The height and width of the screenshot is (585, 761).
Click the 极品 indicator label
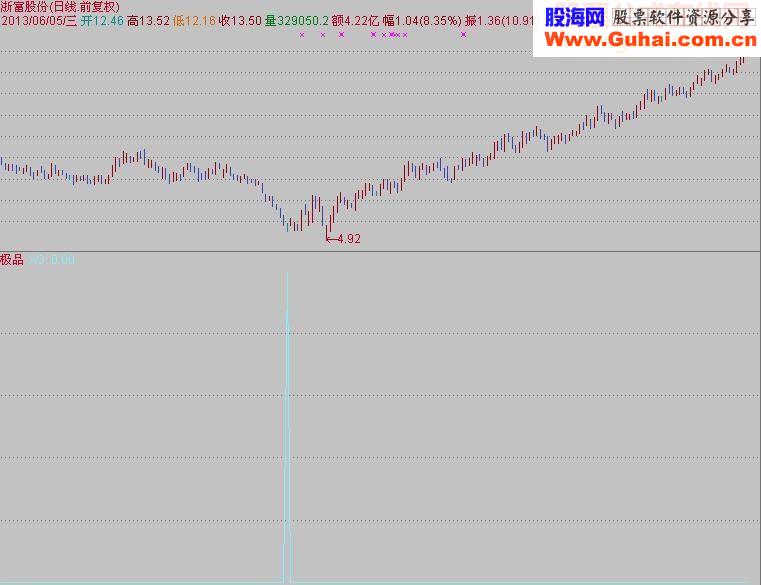(x=12, y=260)
